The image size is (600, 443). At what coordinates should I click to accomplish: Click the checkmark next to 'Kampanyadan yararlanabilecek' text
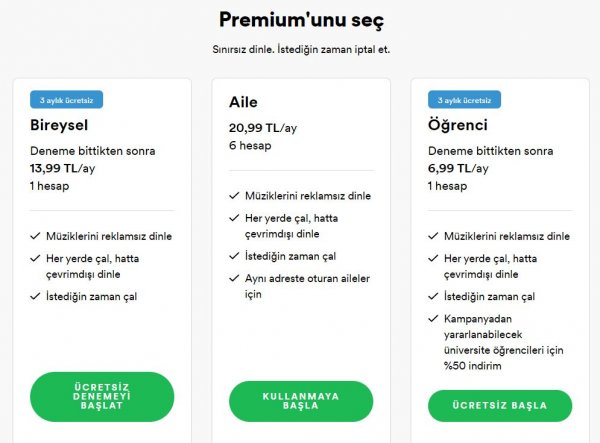coord(433,317)
